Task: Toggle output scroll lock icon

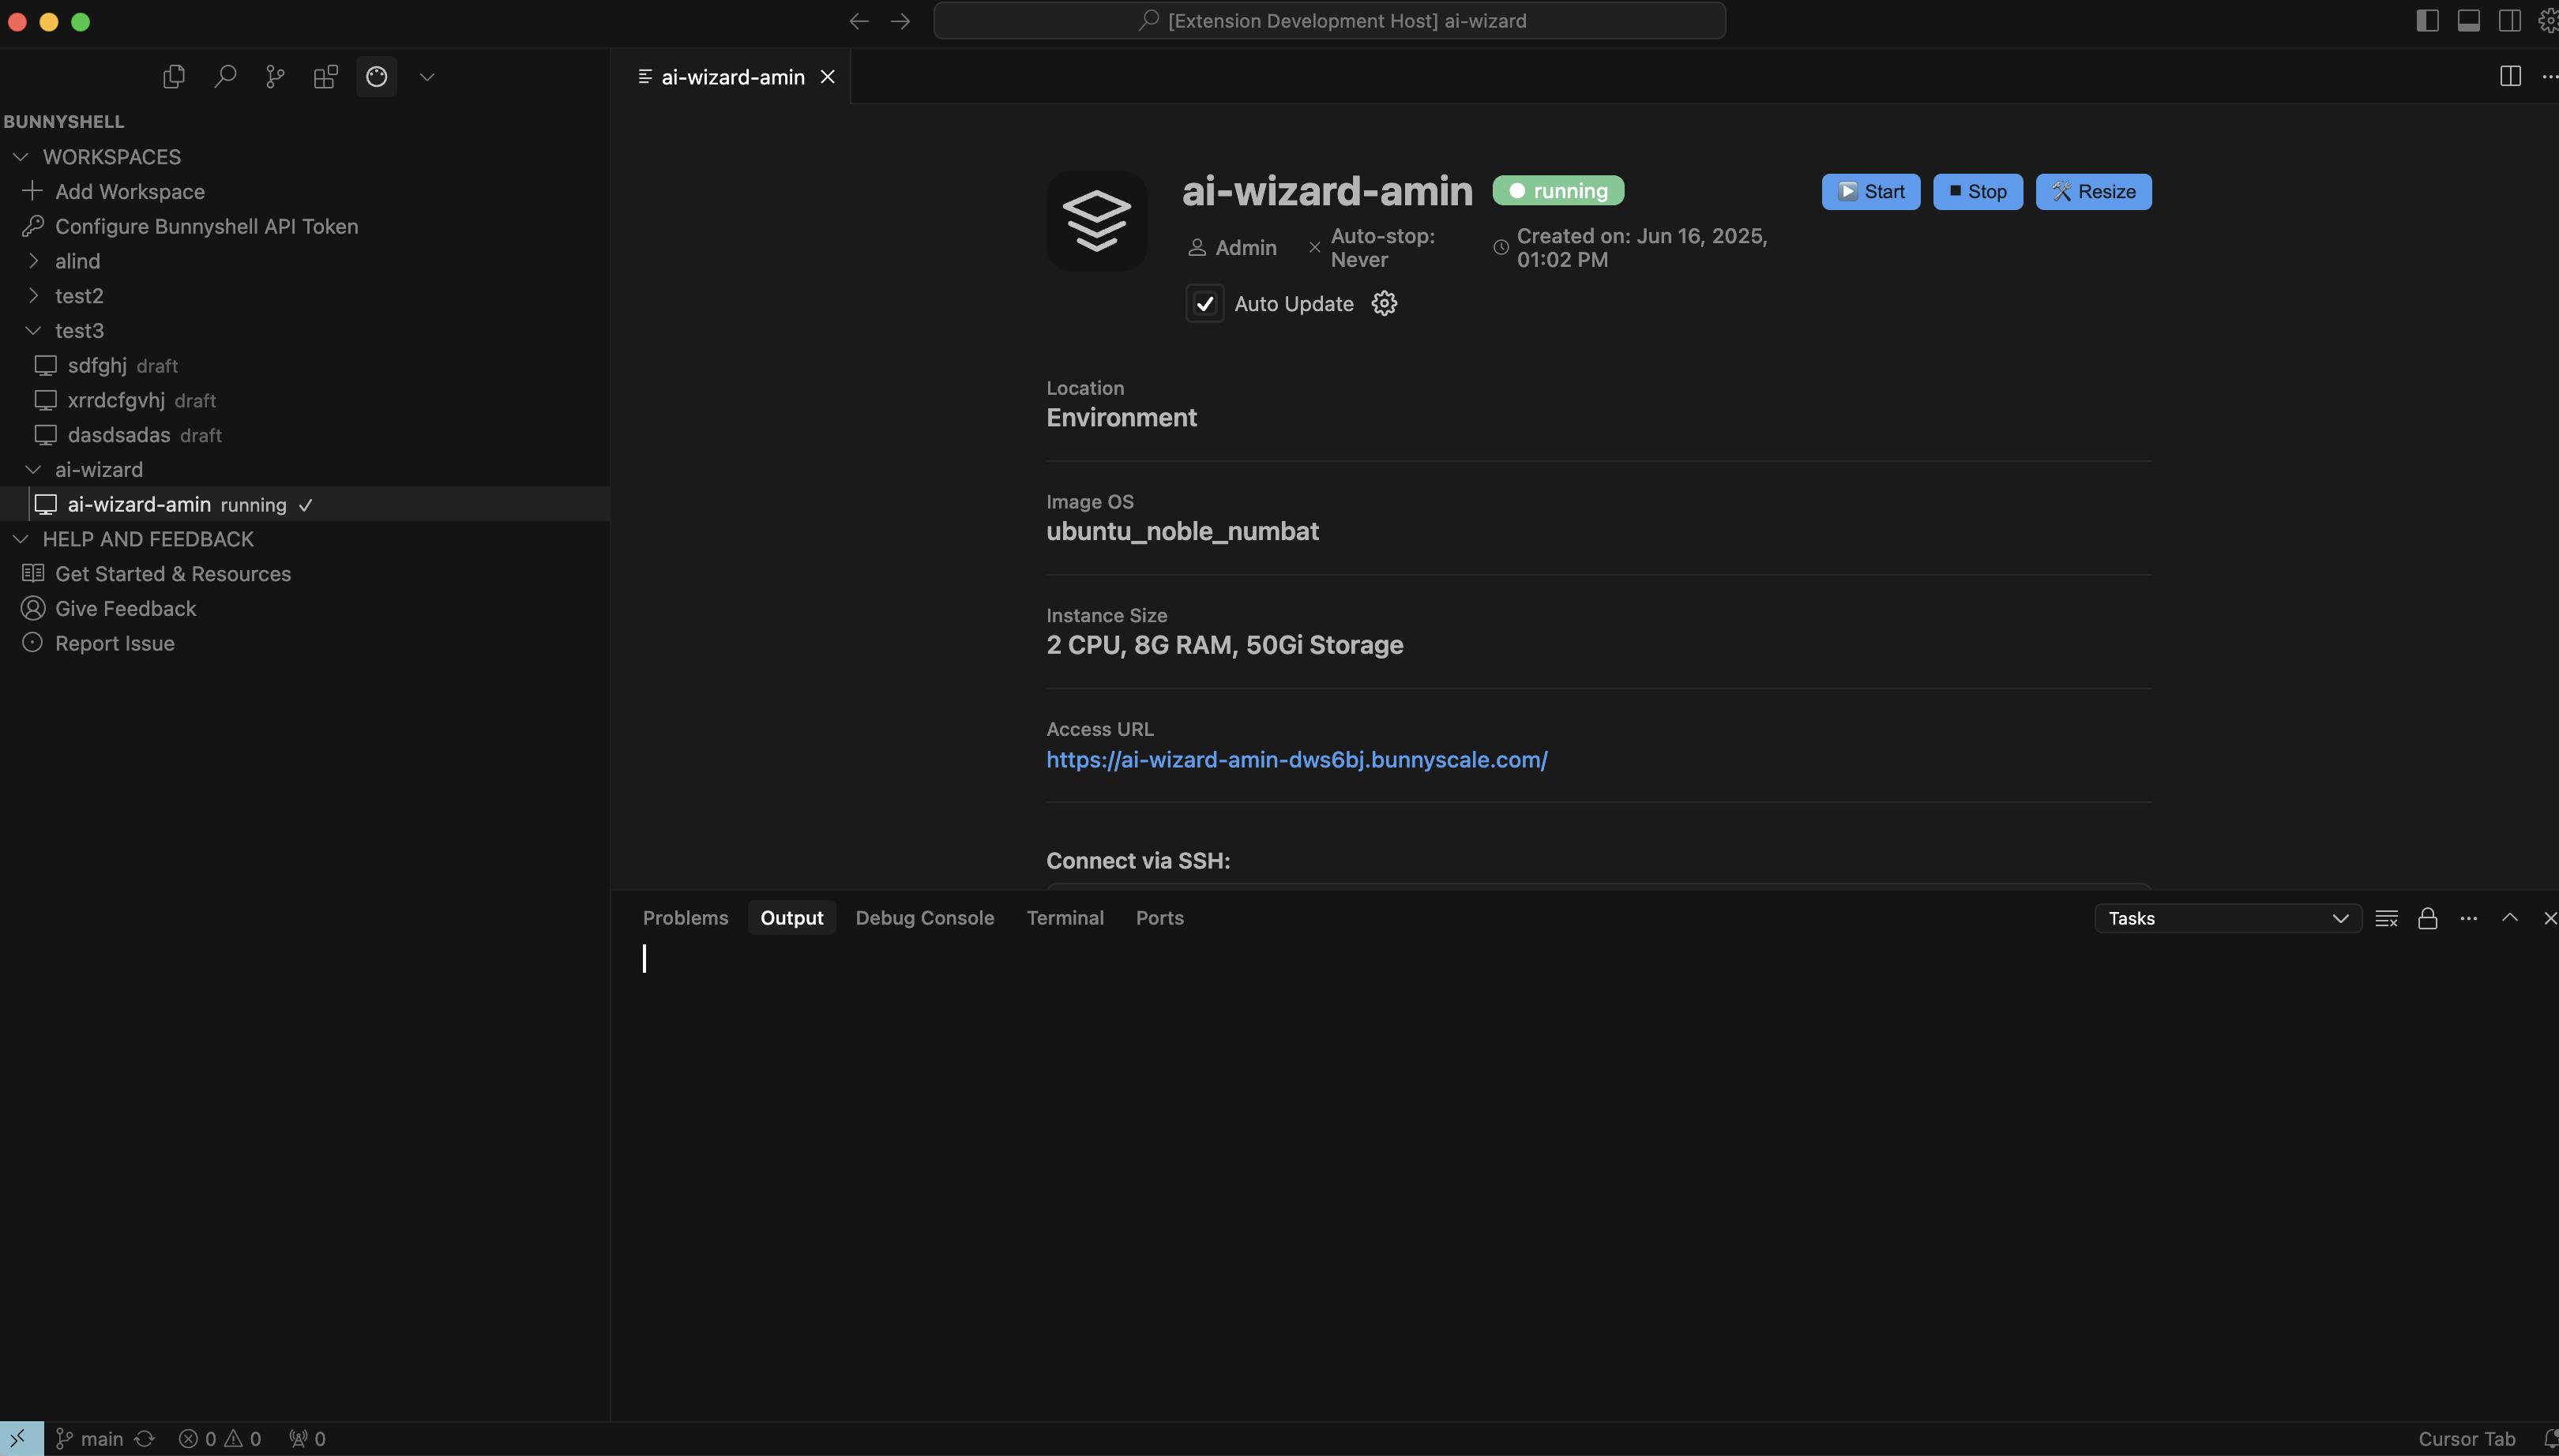Action: pyautogui.click(x=2427, y=918)
